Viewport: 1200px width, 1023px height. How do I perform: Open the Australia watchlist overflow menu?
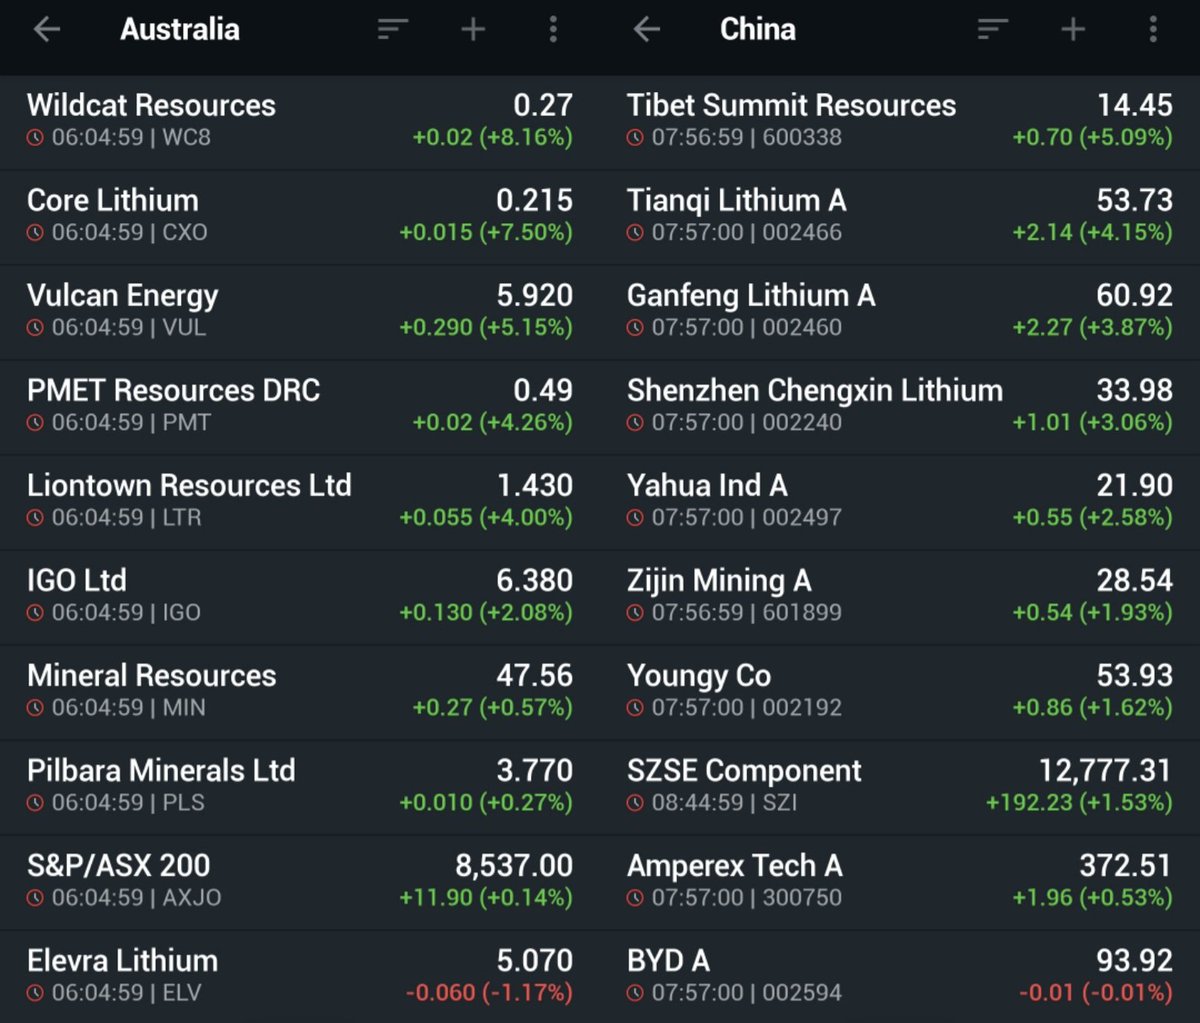(x=553, y=29)
